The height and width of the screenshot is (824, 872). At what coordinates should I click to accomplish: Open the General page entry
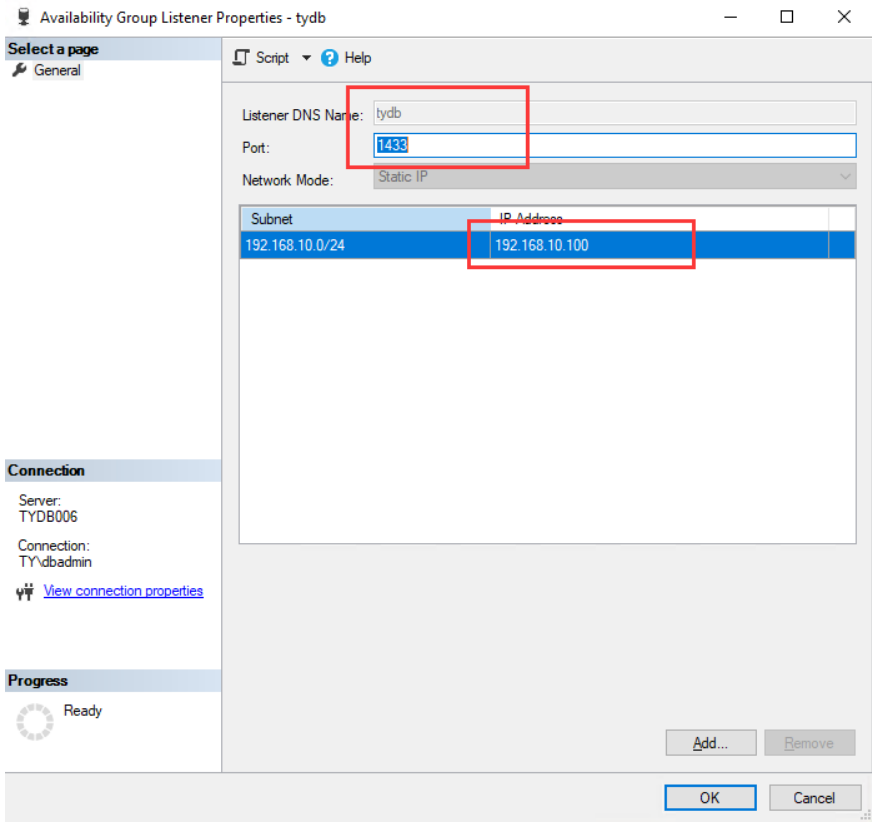[x=57, y=70]
